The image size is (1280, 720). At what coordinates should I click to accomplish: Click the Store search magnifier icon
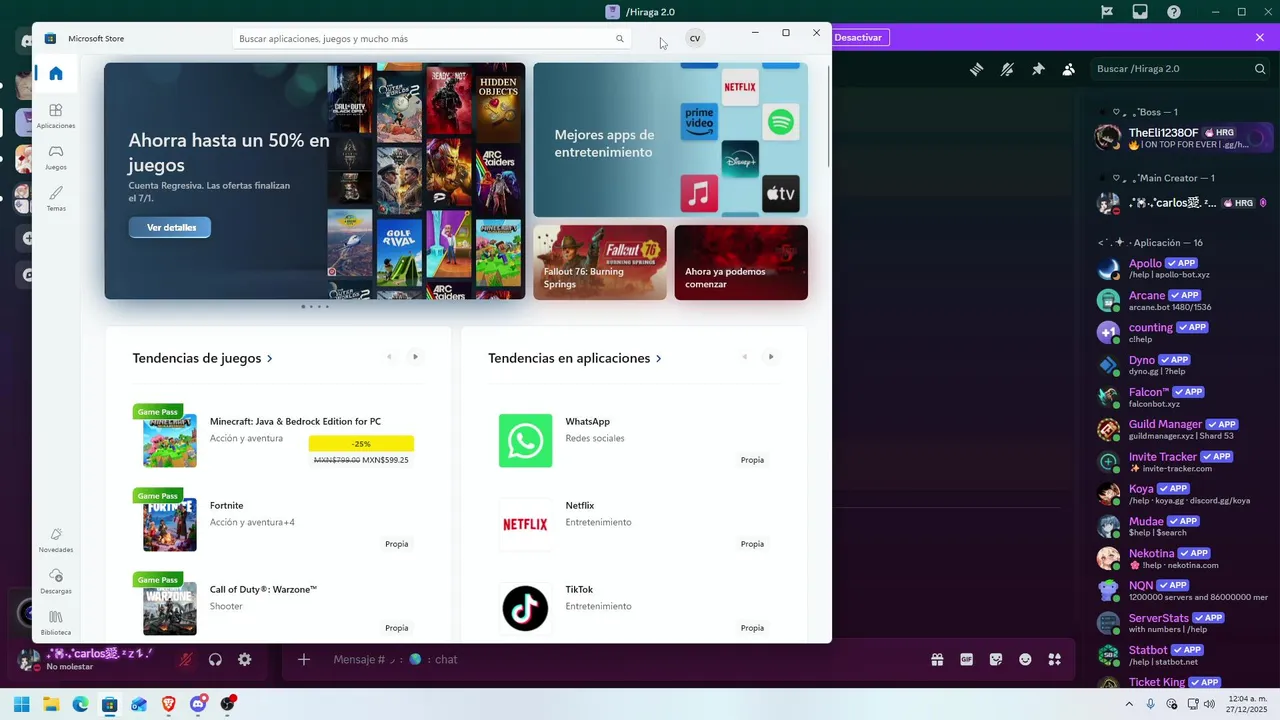(x=620, y=39)
